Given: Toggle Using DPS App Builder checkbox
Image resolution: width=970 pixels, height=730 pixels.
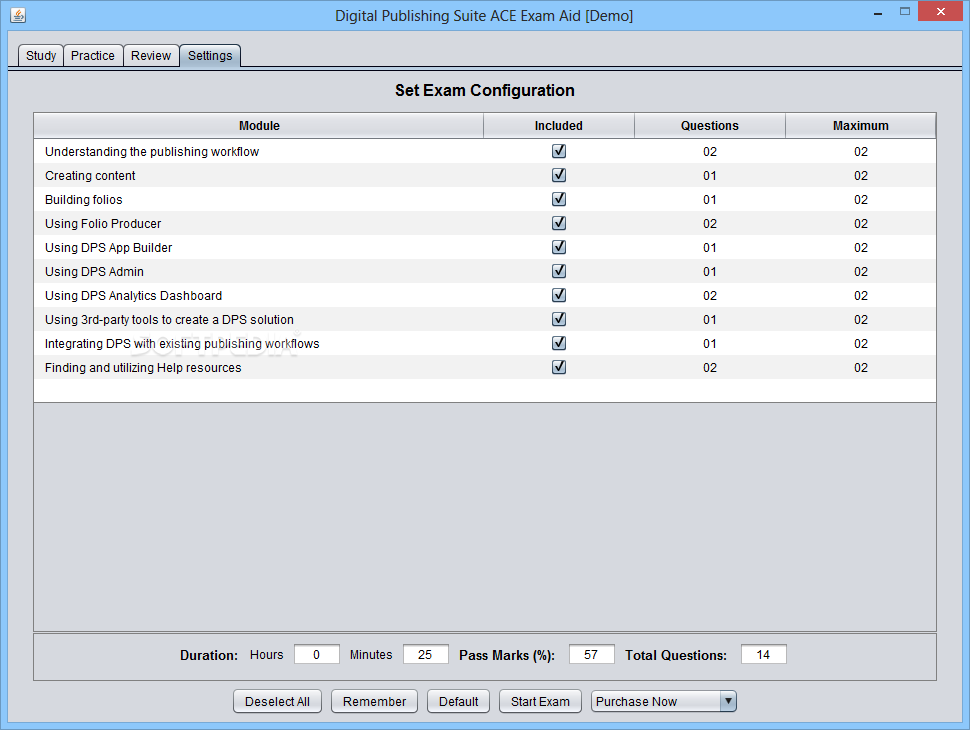Looking at the screenshot, I should click(x=559, y=247).
